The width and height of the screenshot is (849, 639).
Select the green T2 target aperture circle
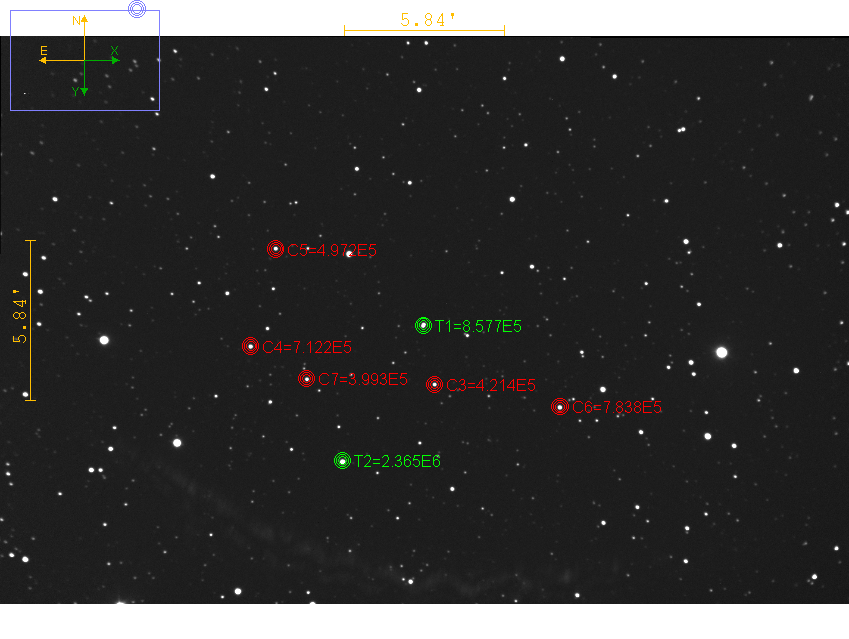tap(342, 460)
